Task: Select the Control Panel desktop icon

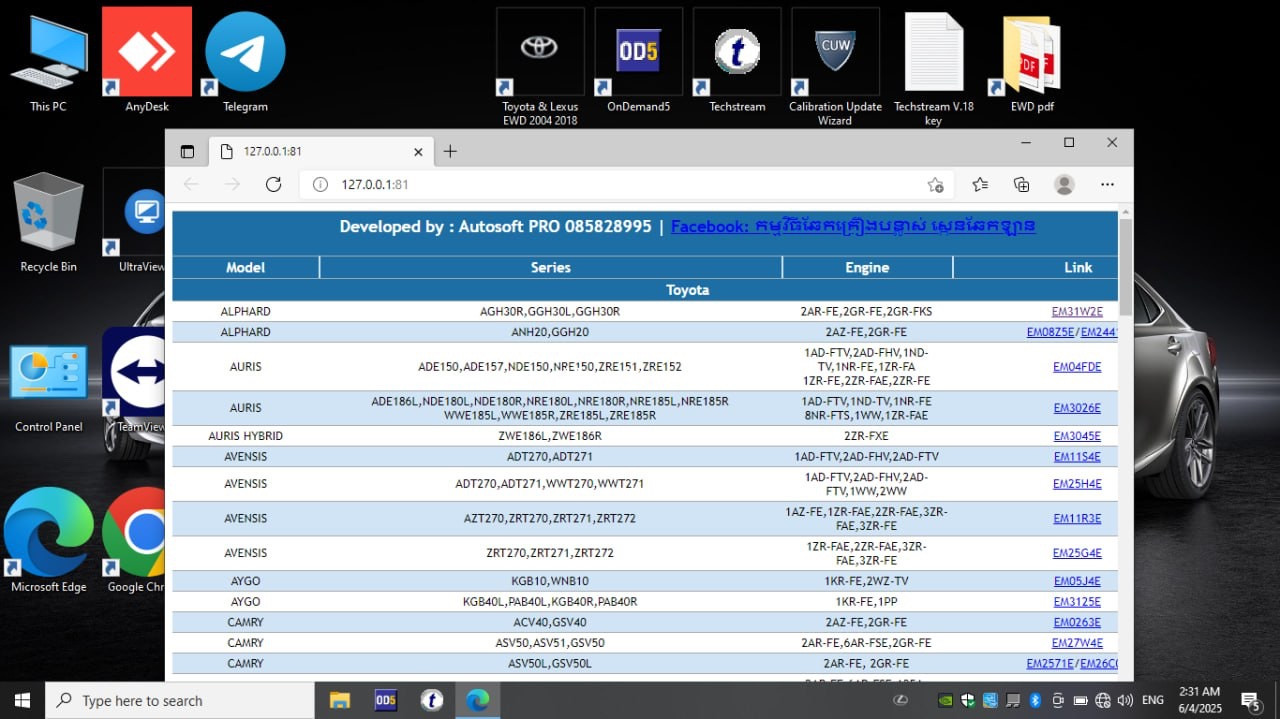Action: [48, 387]
